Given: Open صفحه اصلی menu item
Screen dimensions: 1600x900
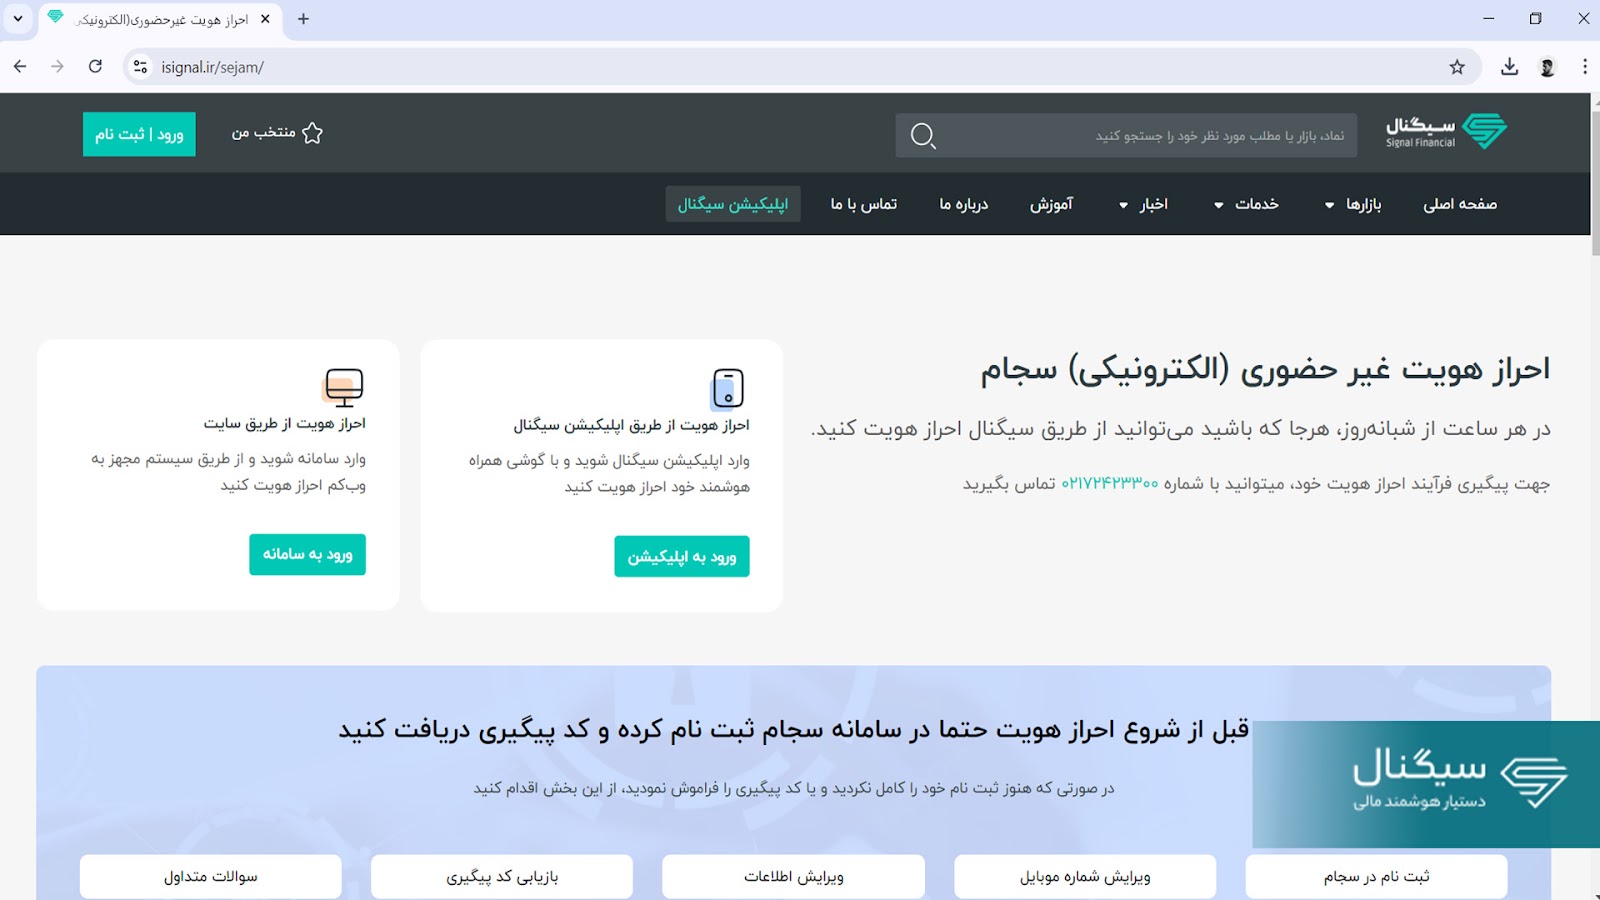Looking at the screenshot, I should pyautogui.click(x=1460, y=204).
